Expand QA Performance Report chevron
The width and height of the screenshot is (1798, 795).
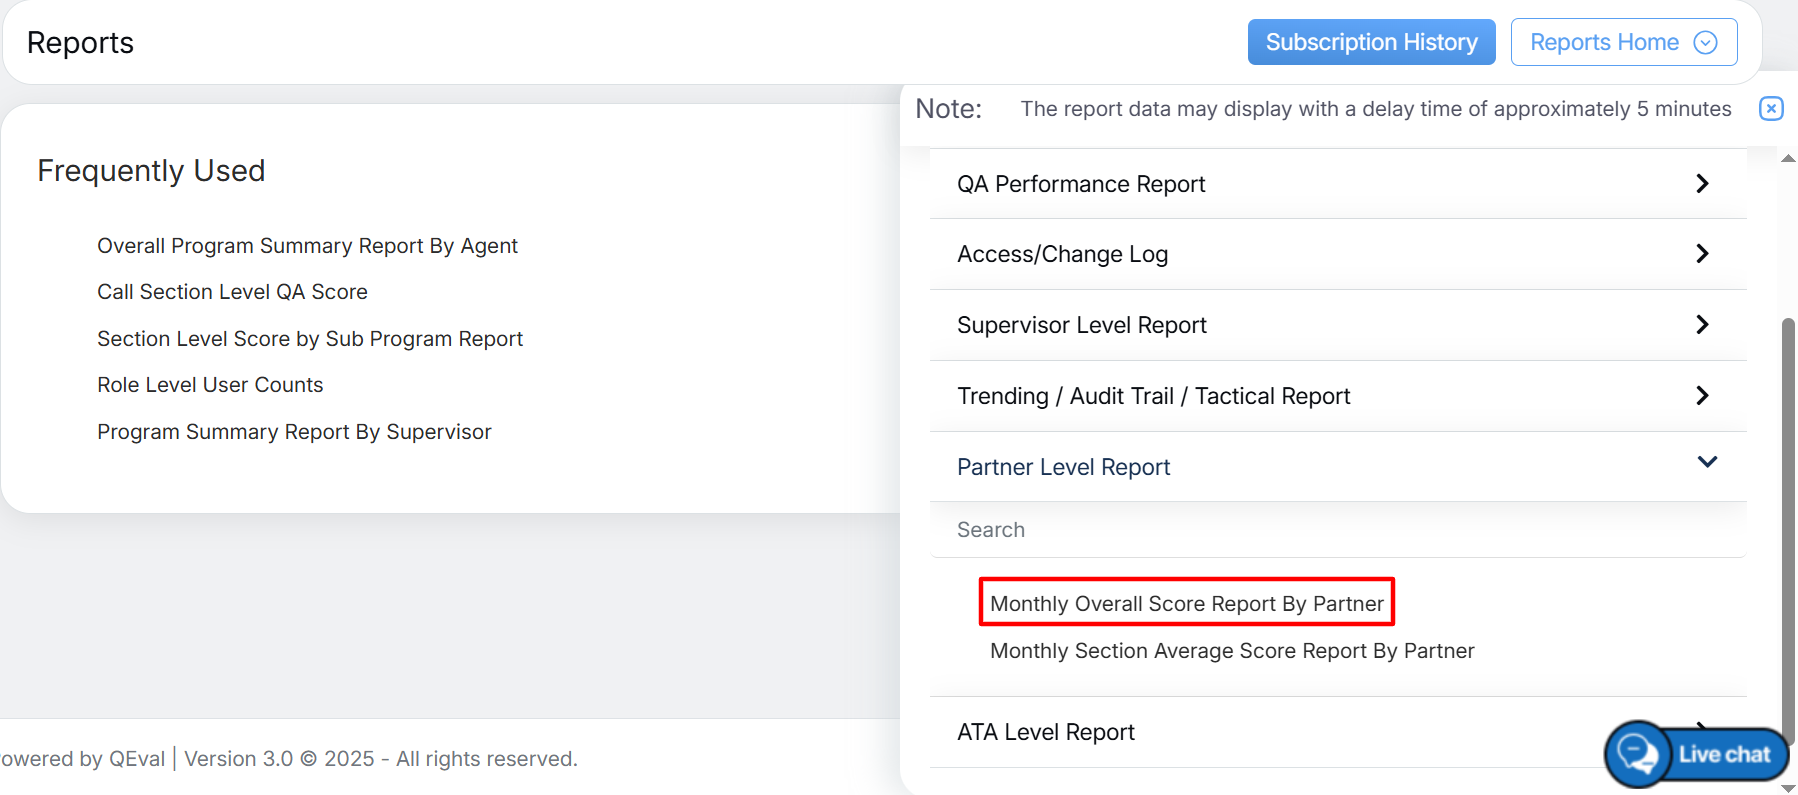1702,184
